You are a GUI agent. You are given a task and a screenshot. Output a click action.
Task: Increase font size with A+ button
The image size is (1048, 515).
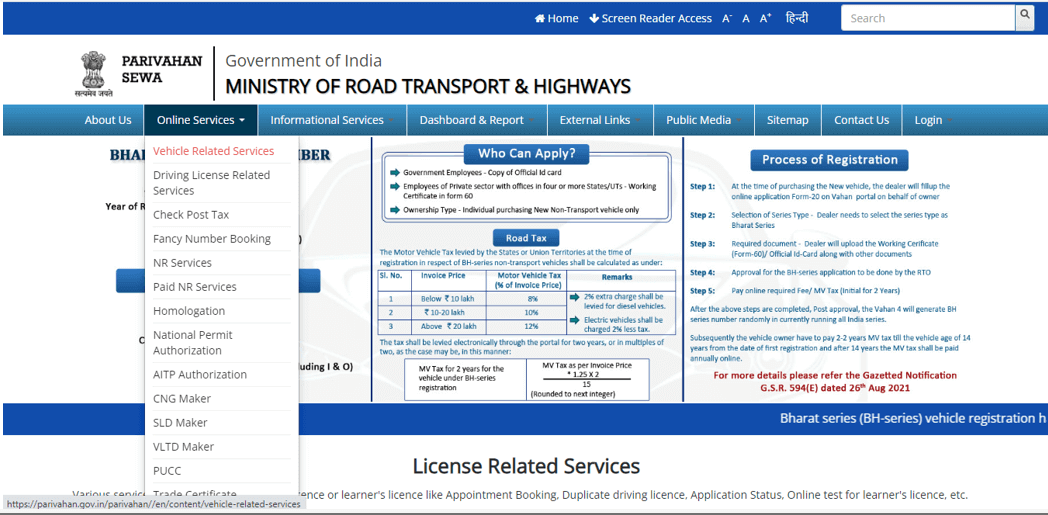point(765,19)
